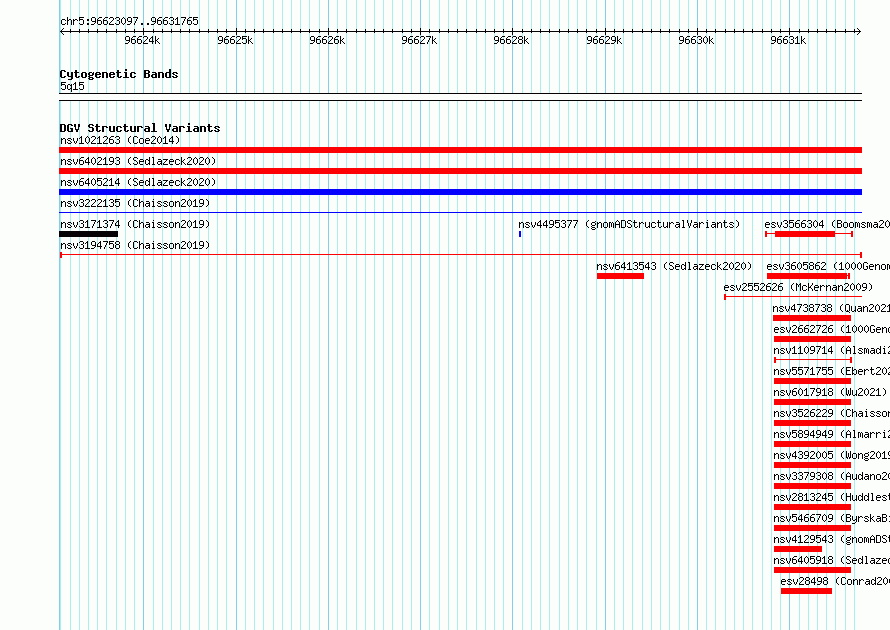Click the ruler's left arrowhead
The width and height of the screenshot is (890, 630).
62,31
